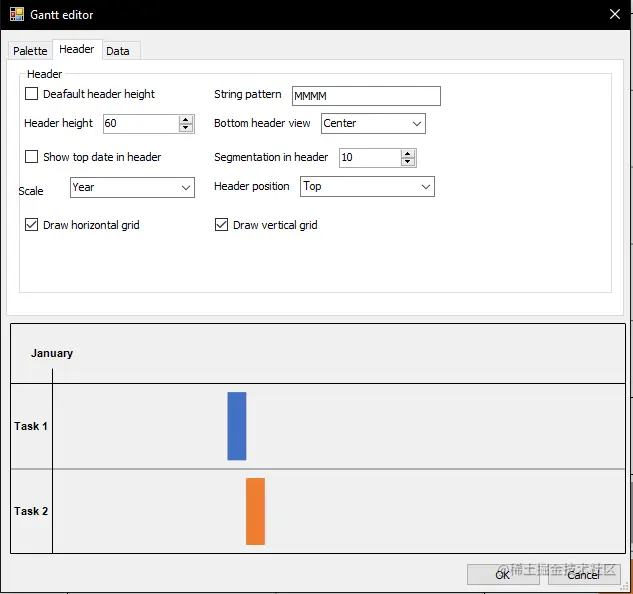The height and width of the screenshot is (594, 633).
Task: Uncheck Draw horizontal grid
Action: pos(31,225)
